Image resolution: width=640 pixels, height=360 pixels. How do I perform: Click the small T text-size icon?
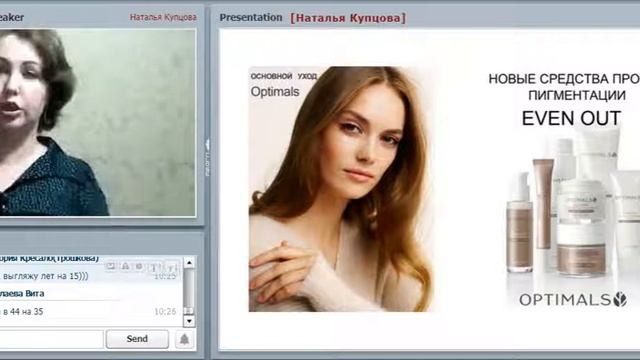tap(171, 268)
